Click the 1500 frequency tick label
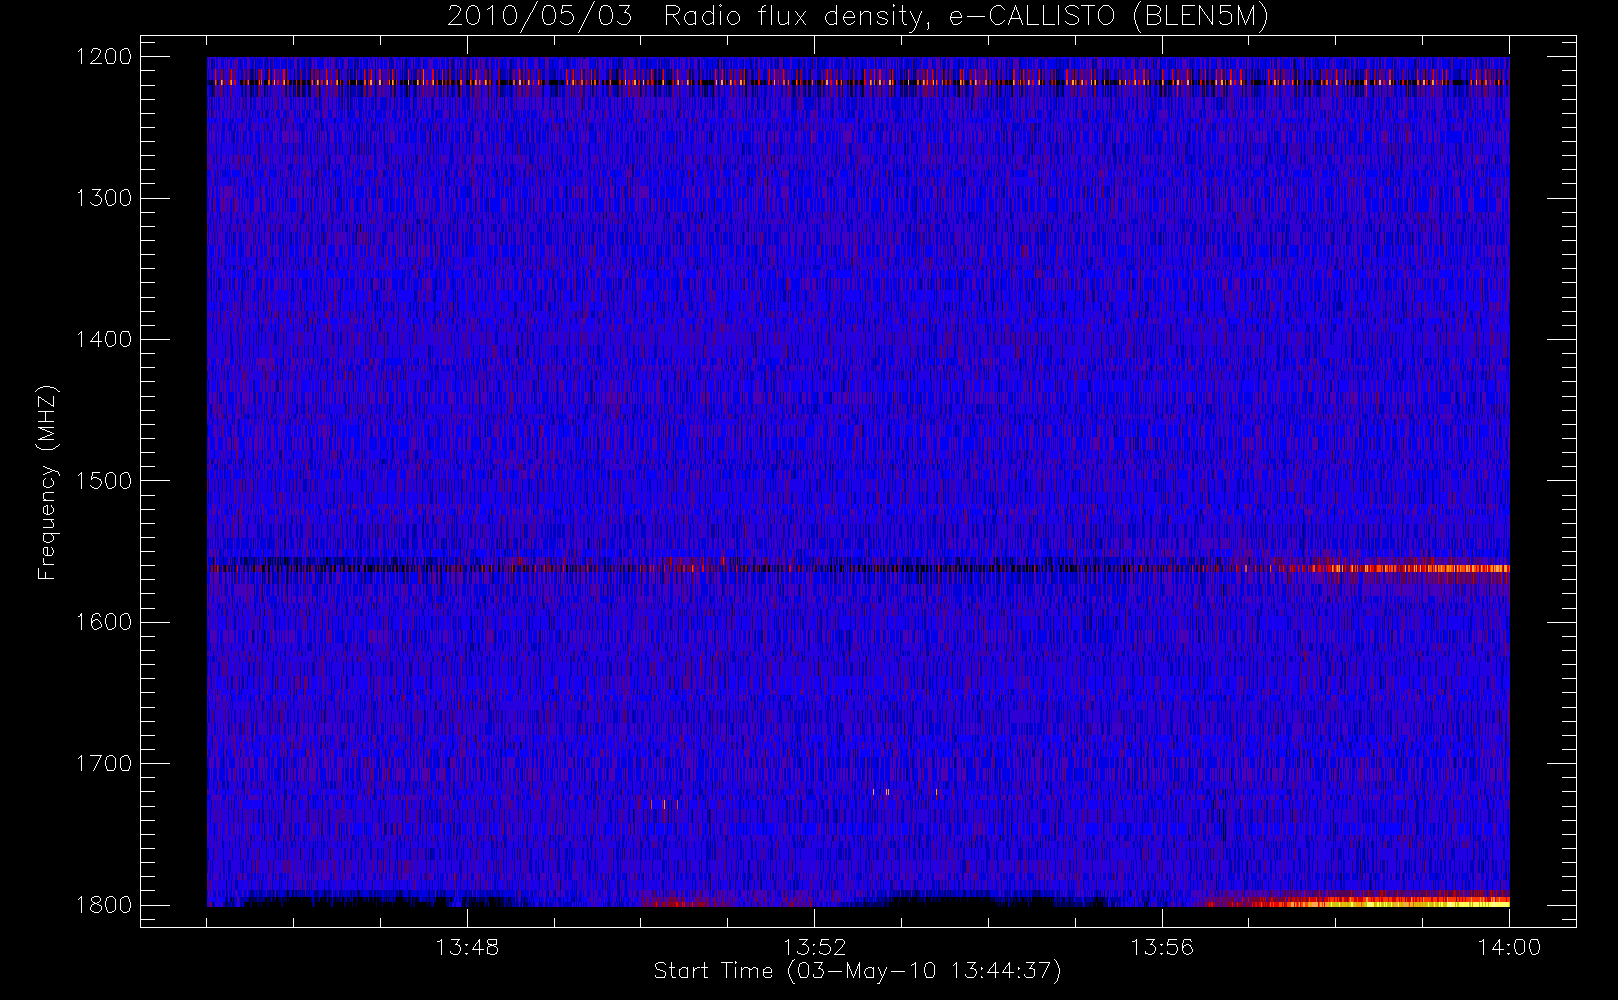The height and width of the screenshot is (1000, 1618). (104, 481)
